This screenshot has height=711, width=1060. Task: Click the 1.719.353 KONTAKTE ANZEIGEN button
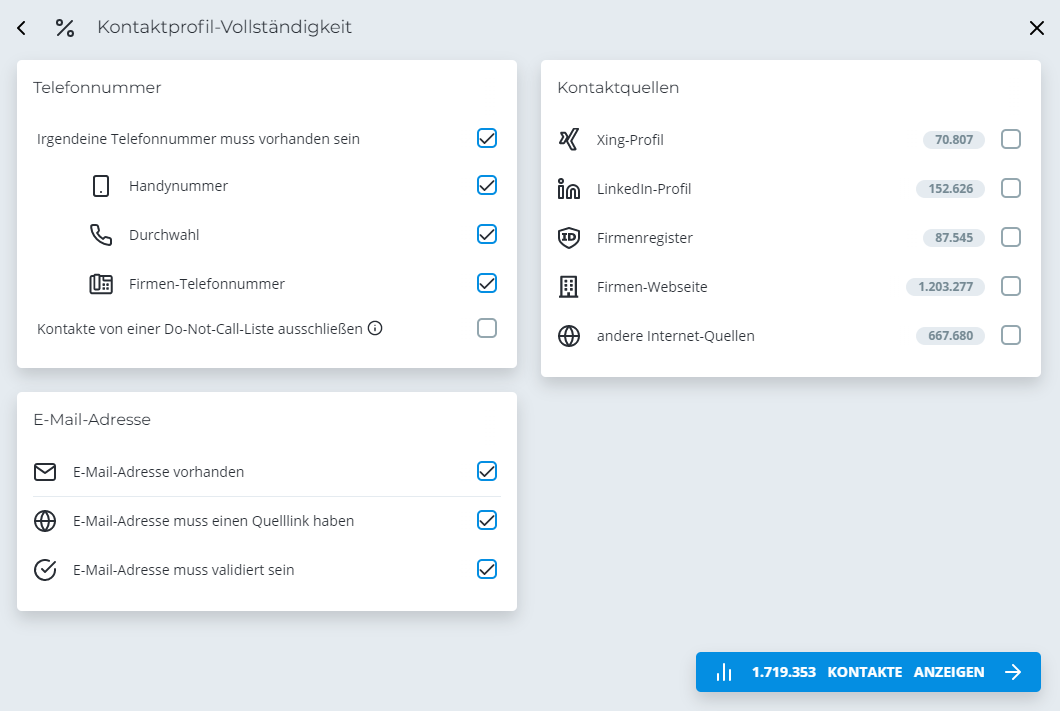click(x=869, y=672)
